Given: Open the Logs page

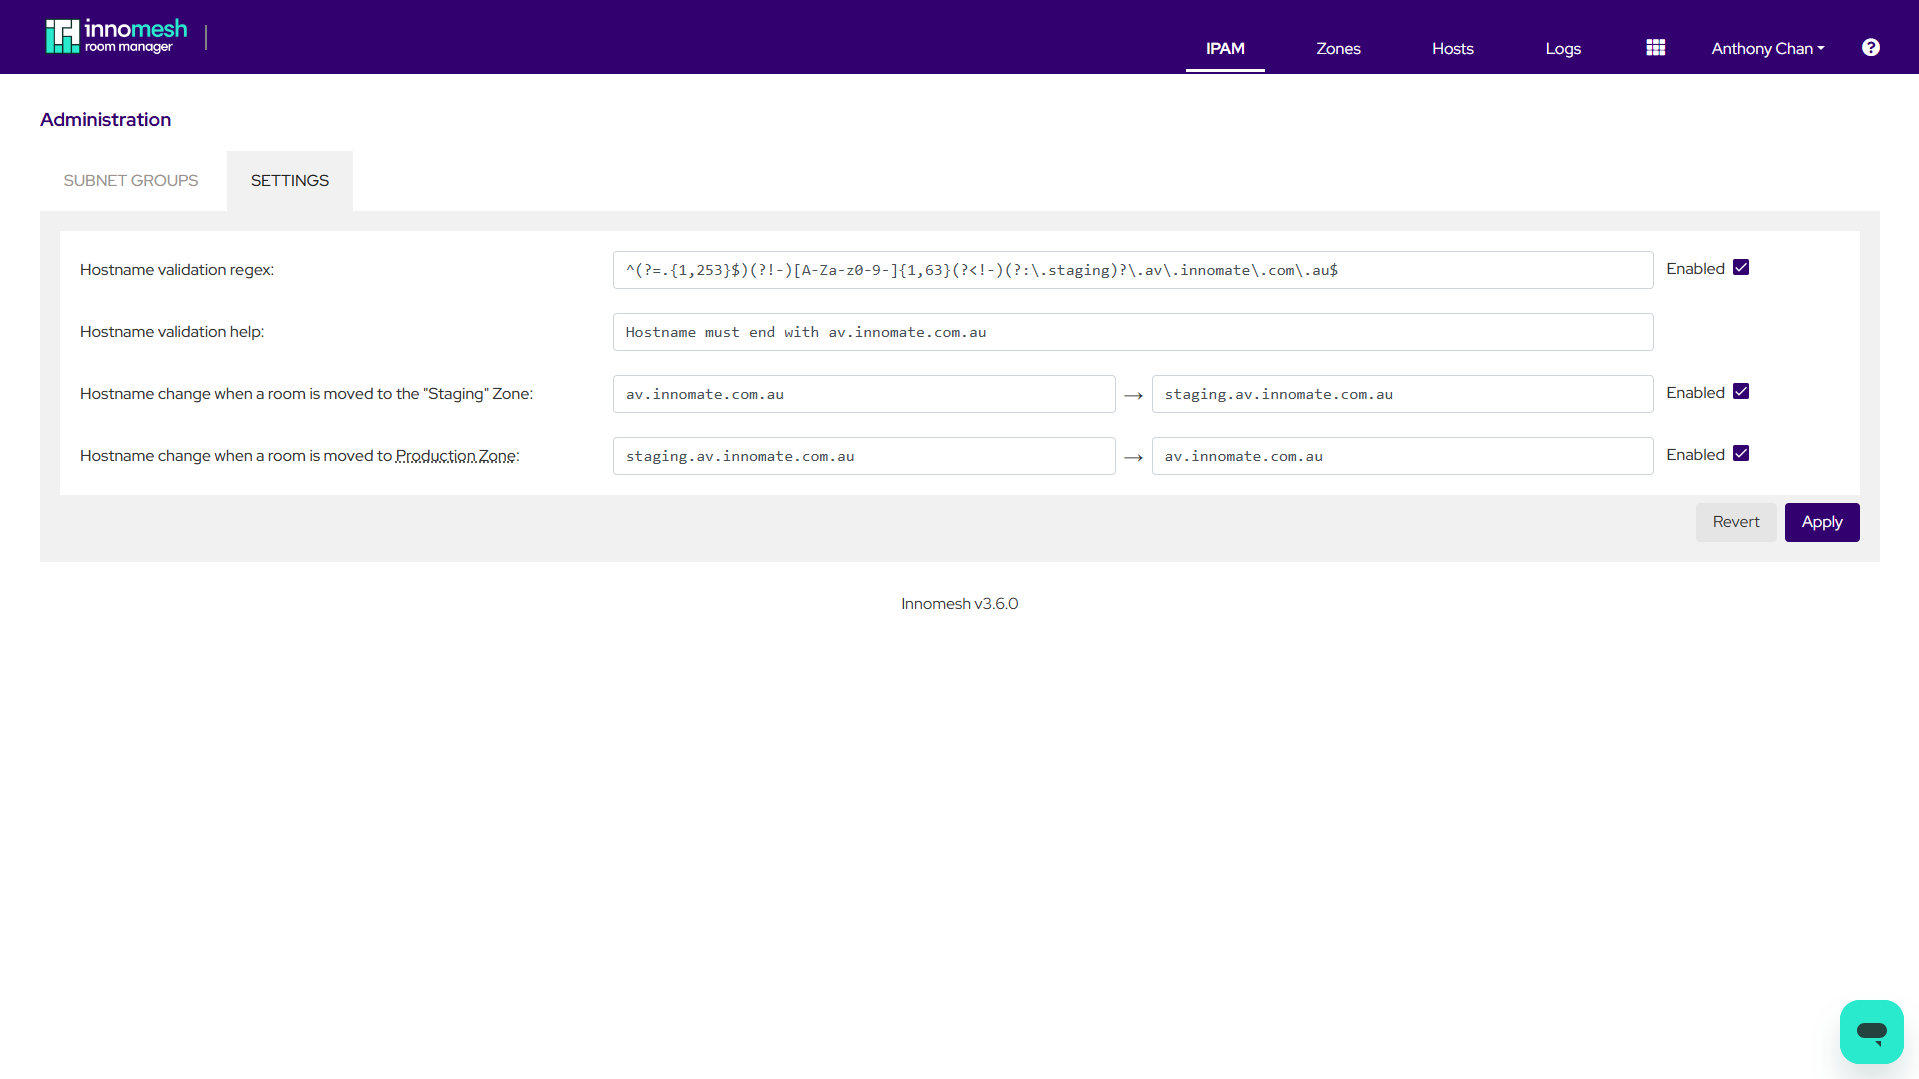Looking at the screenshot, I should tap(1562, 48).
